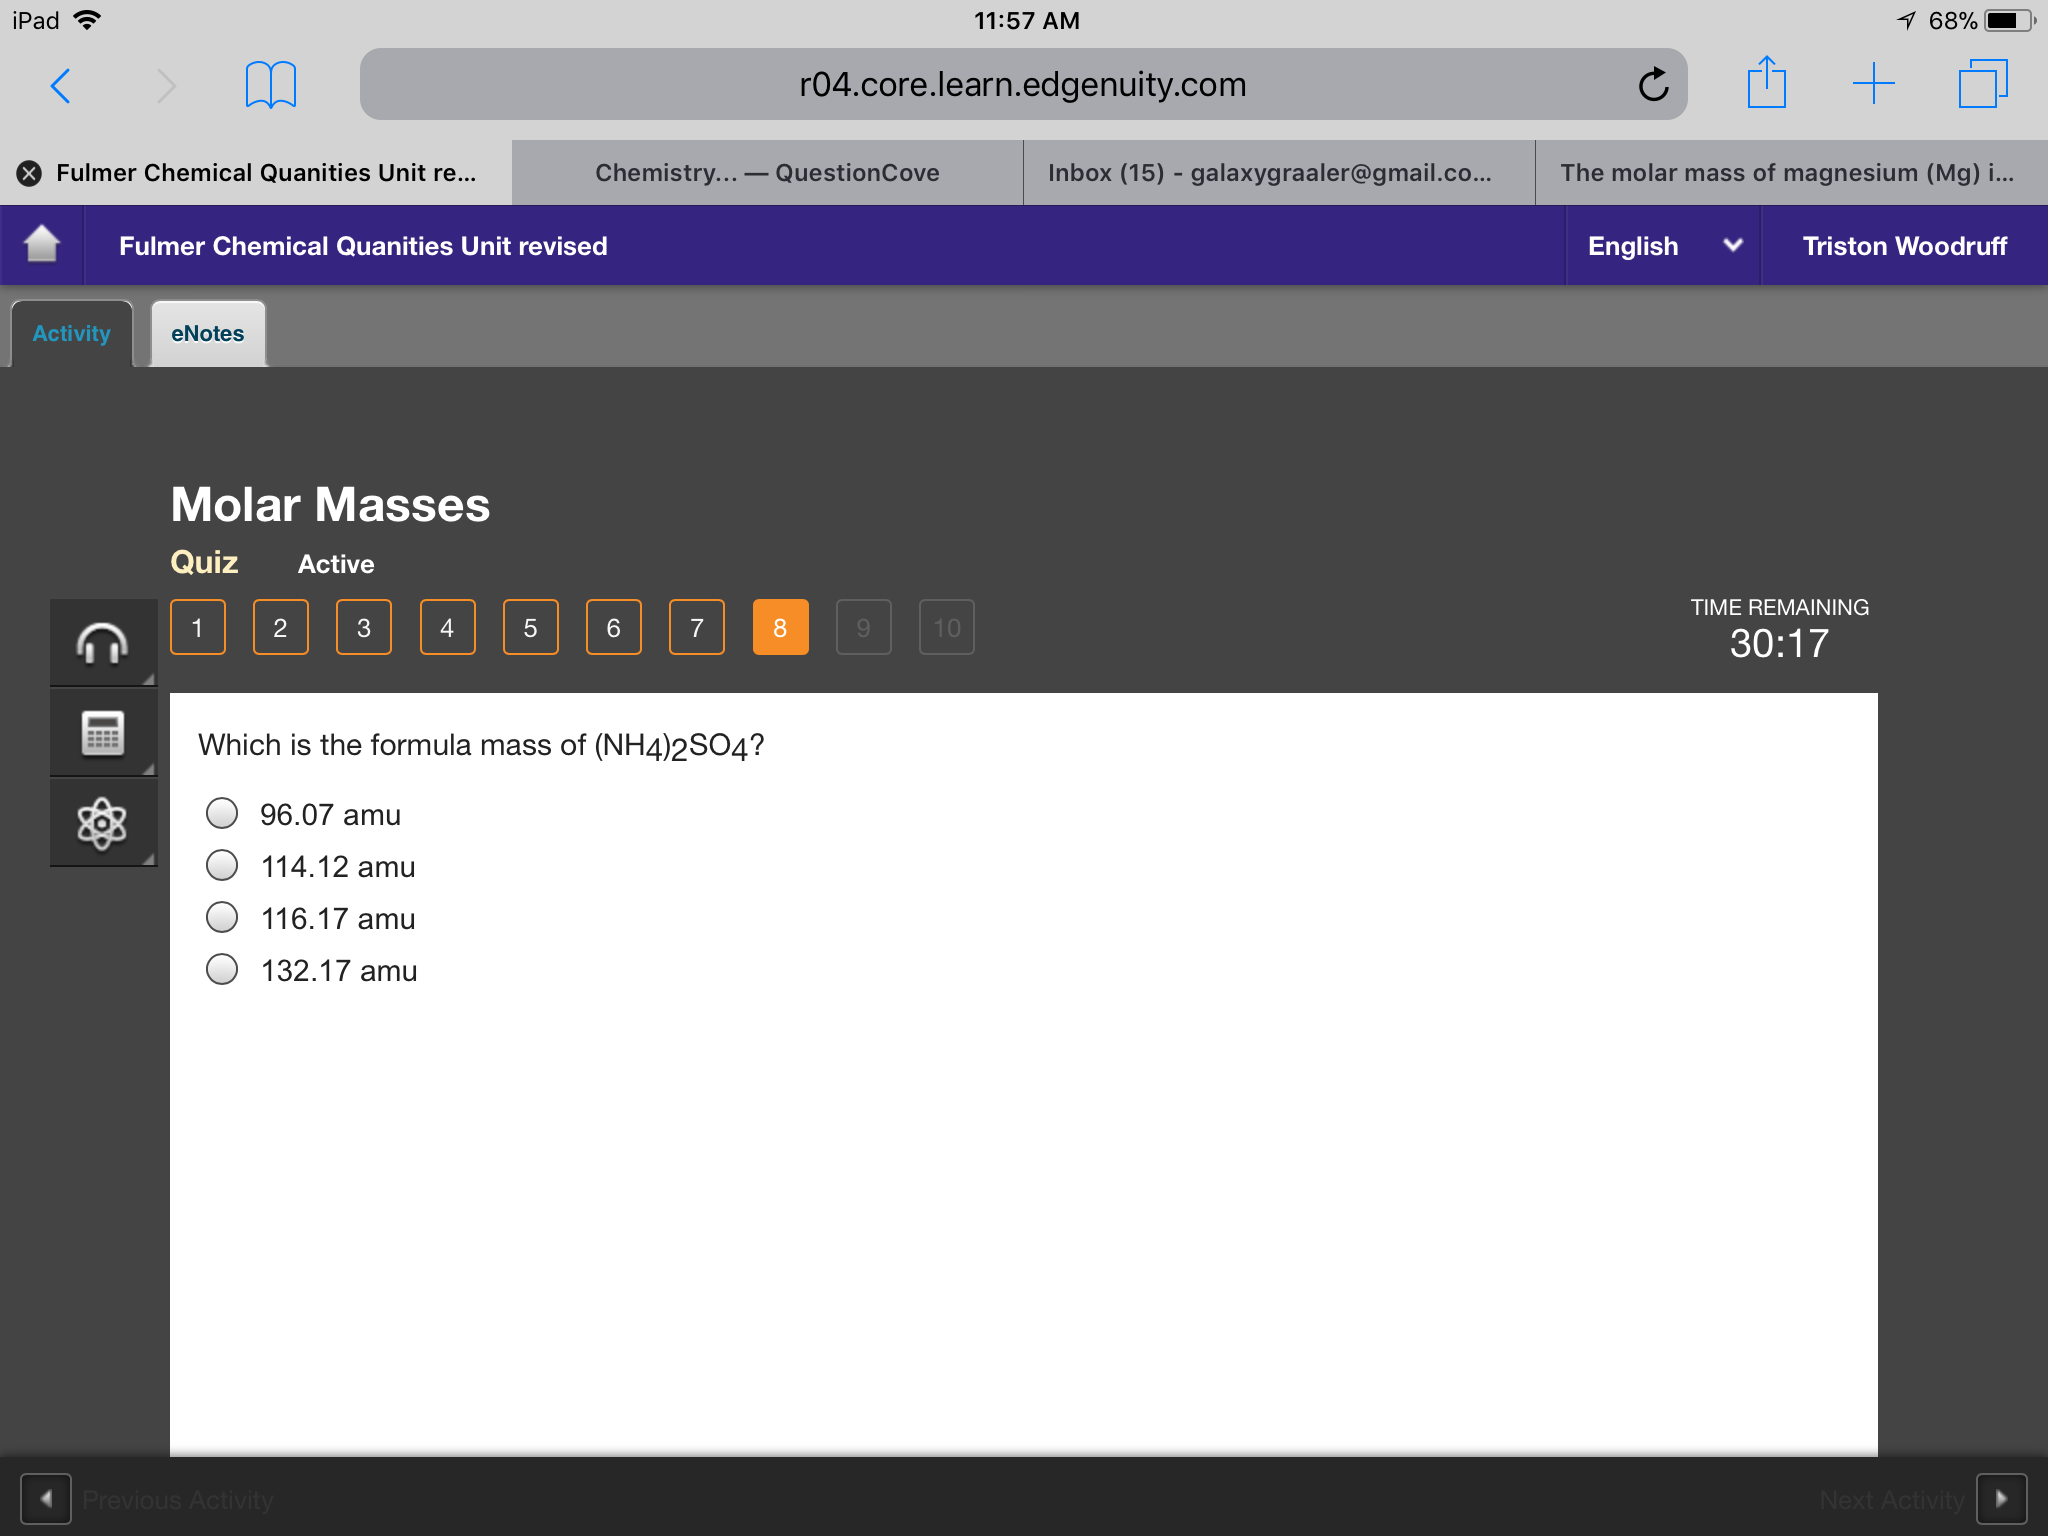The width and height of the screenshot is (2048, 1536).
Task: Jump to quiz question 5
Action: (530, 628)
